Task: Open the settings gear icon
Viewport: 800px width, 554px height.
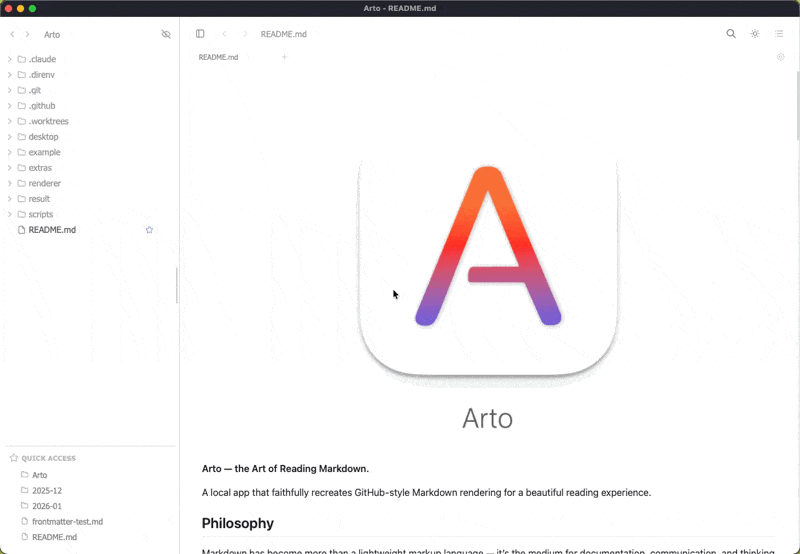Action: click(780, 57)
